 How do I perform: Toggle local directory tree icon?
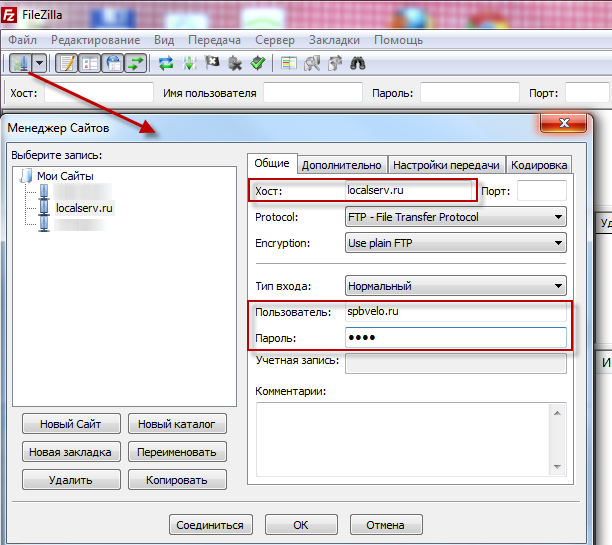[90, 63]
